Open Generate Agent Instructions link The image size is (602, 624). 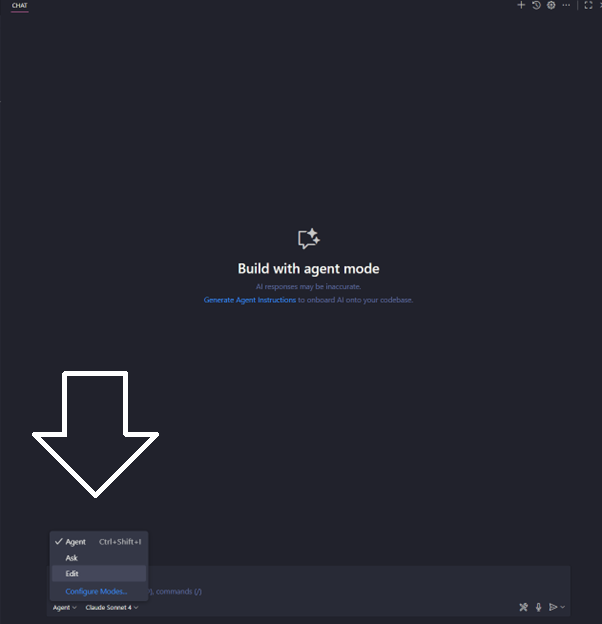click(x=250, y=300)
